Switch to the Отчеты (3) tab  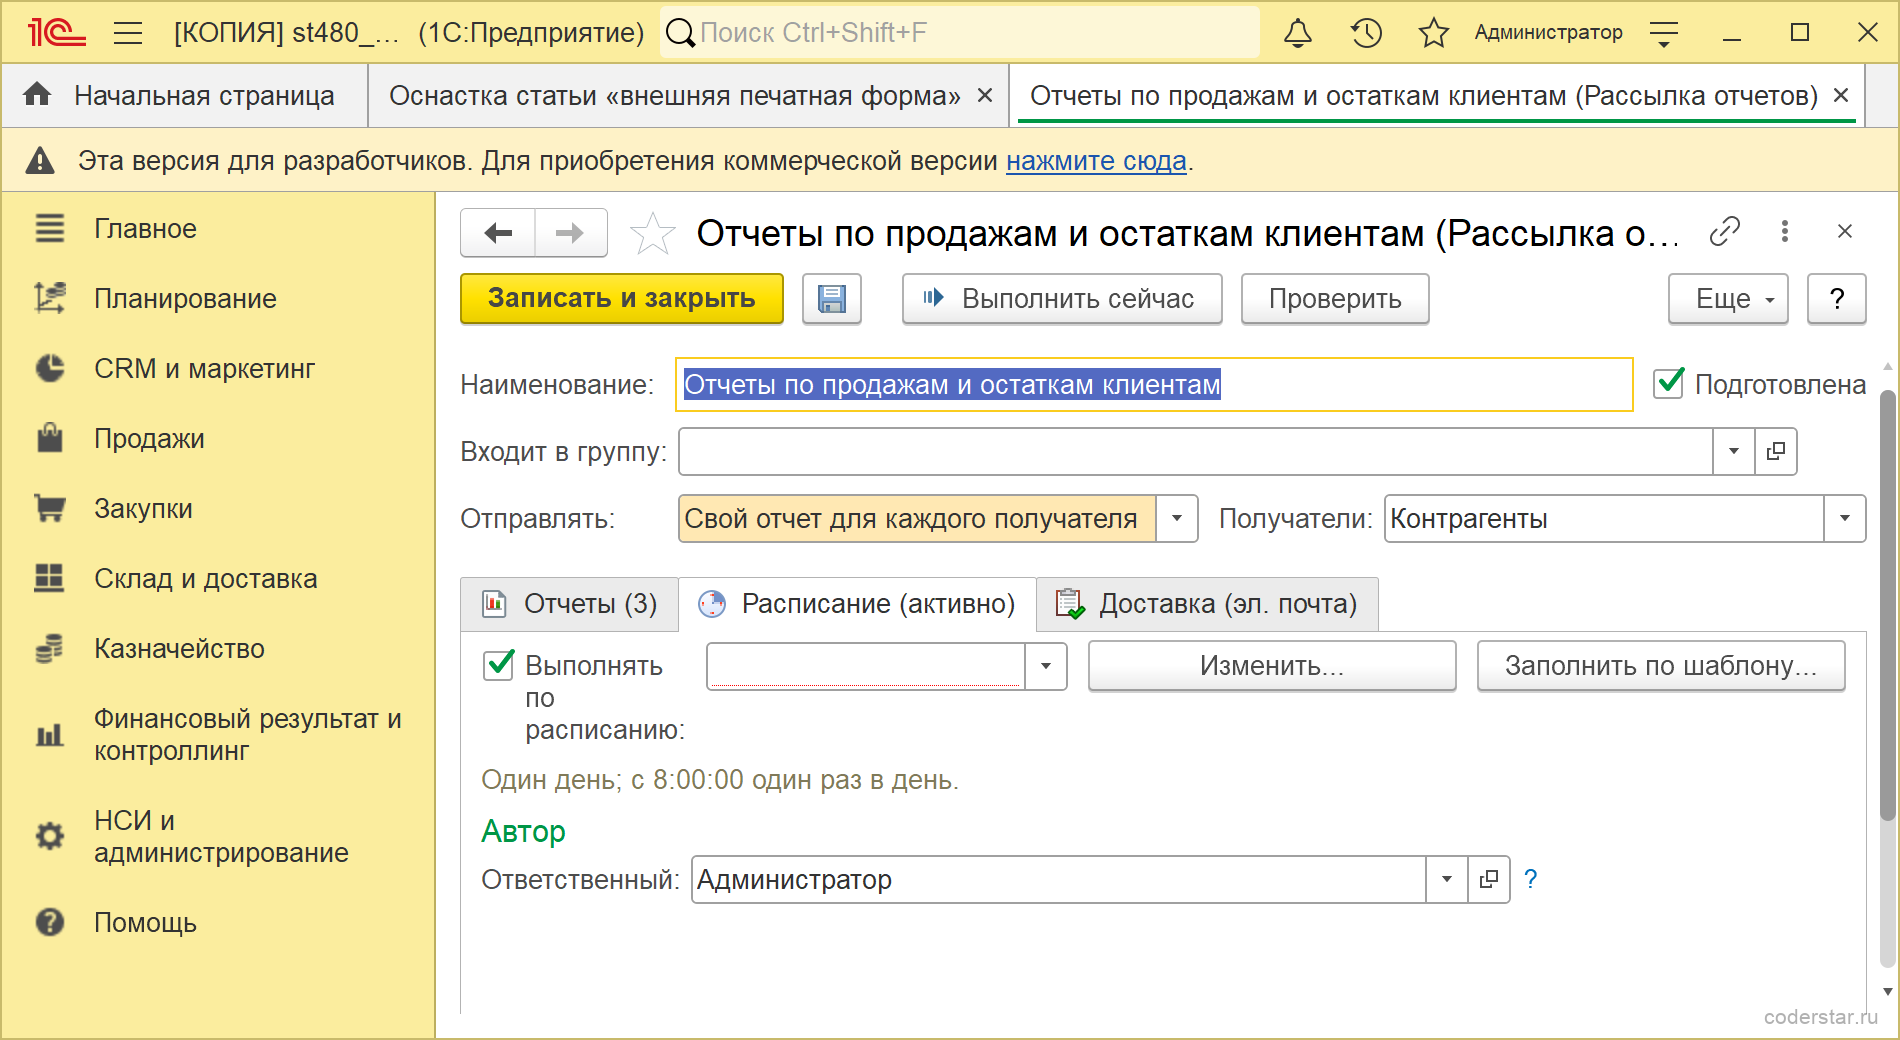click(x=570, y=604)
